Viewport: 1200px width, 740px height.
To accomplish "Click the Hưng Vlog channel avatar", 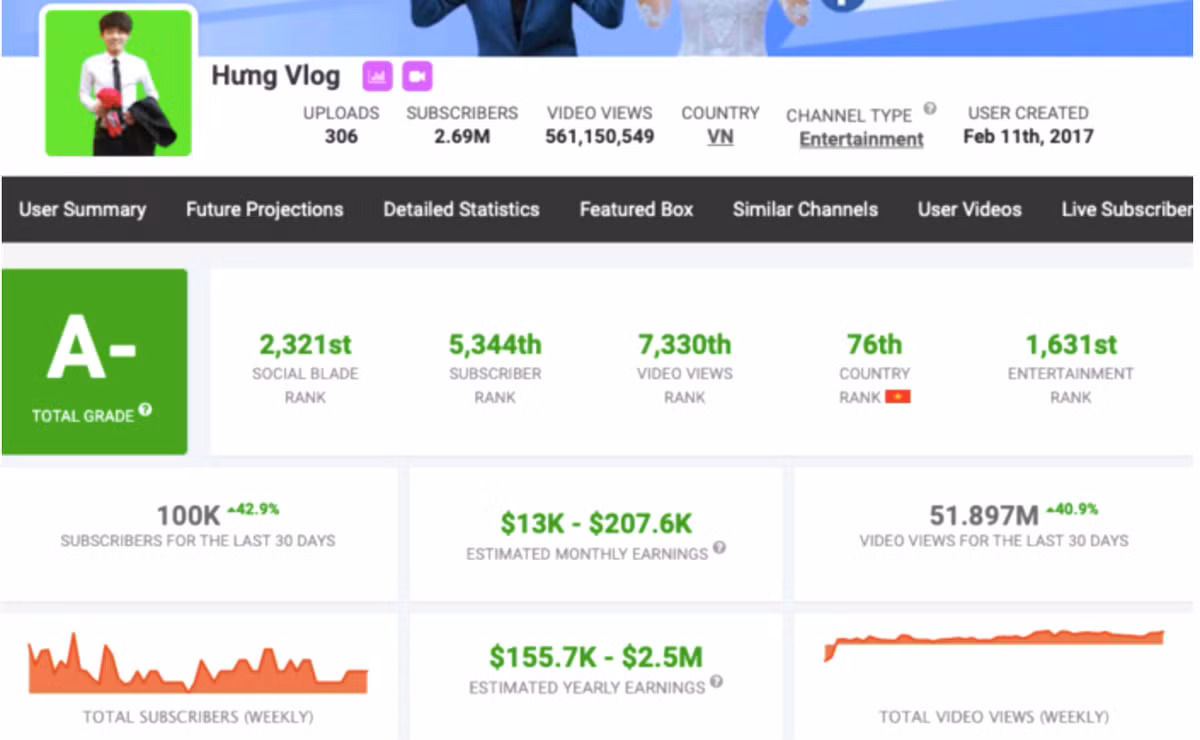I will [x=118, y=83].
